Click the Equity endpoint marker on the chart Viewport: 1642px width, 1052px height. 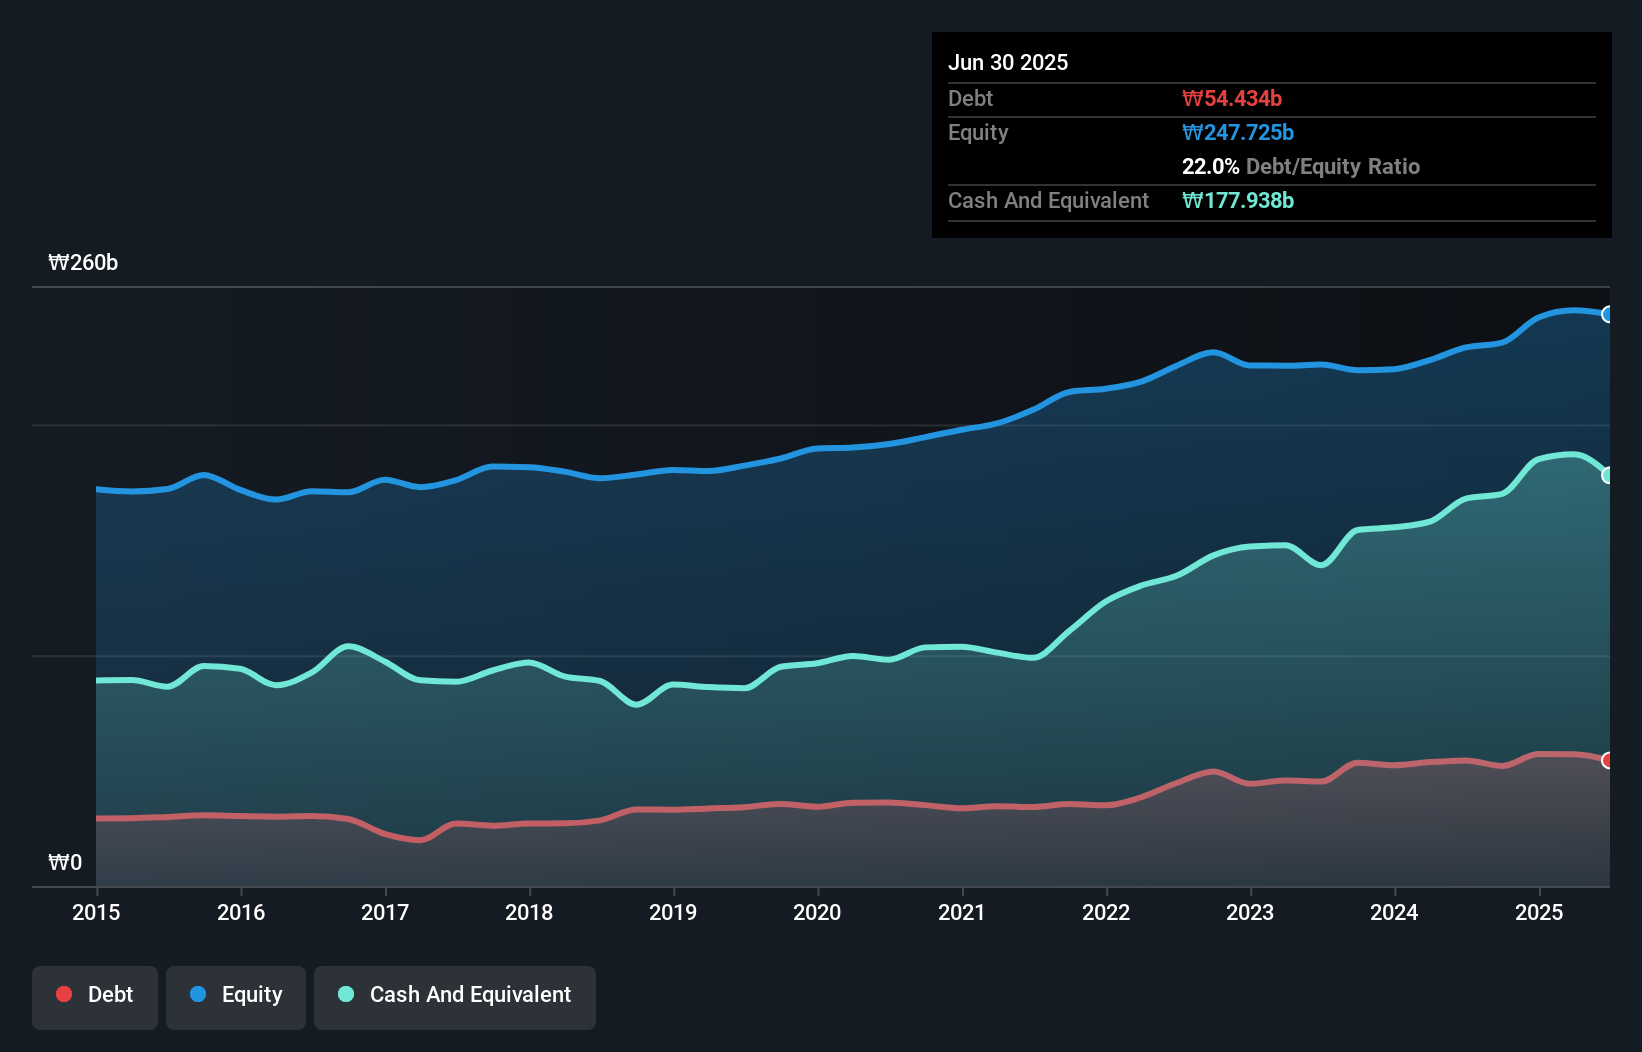1608,314
